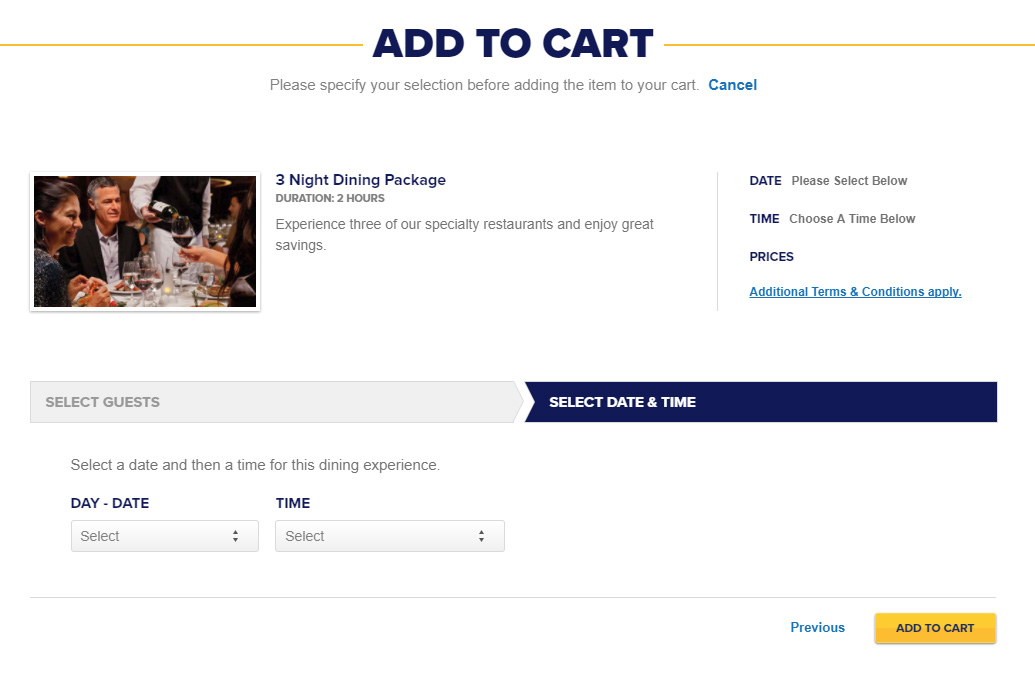Click the 'Select a date and then a time' instruction
This screenshot has width=1035, height=697.
coord(255,465)
